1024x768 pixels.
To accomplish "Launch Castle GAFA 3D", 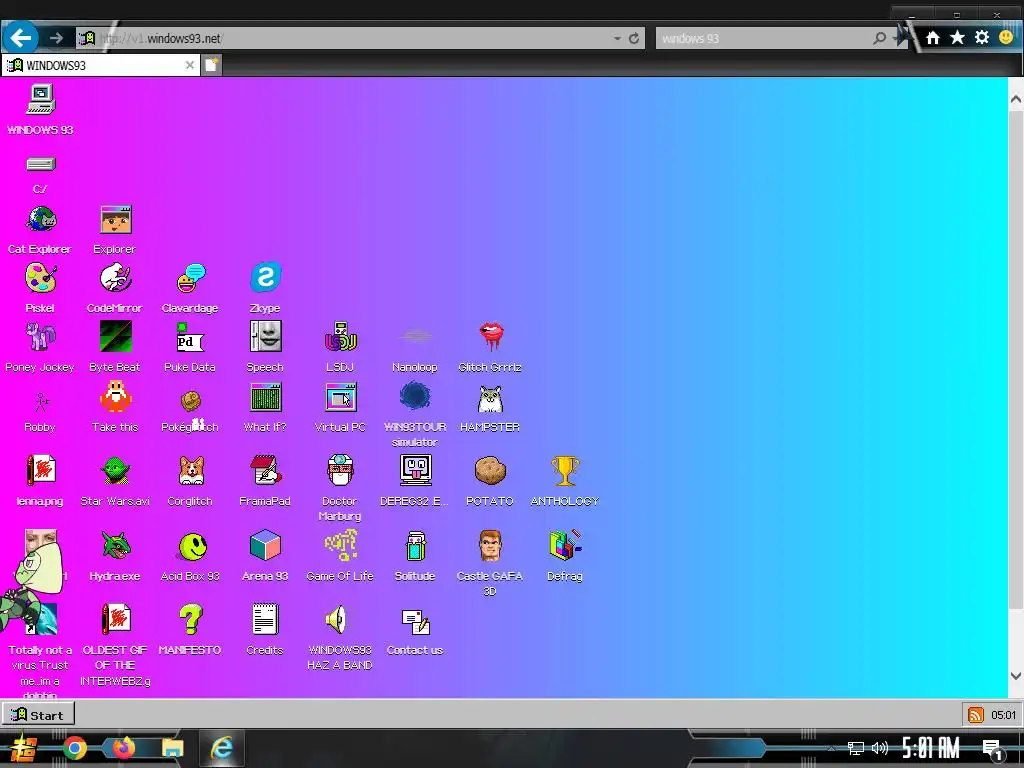I will [490, 545].
